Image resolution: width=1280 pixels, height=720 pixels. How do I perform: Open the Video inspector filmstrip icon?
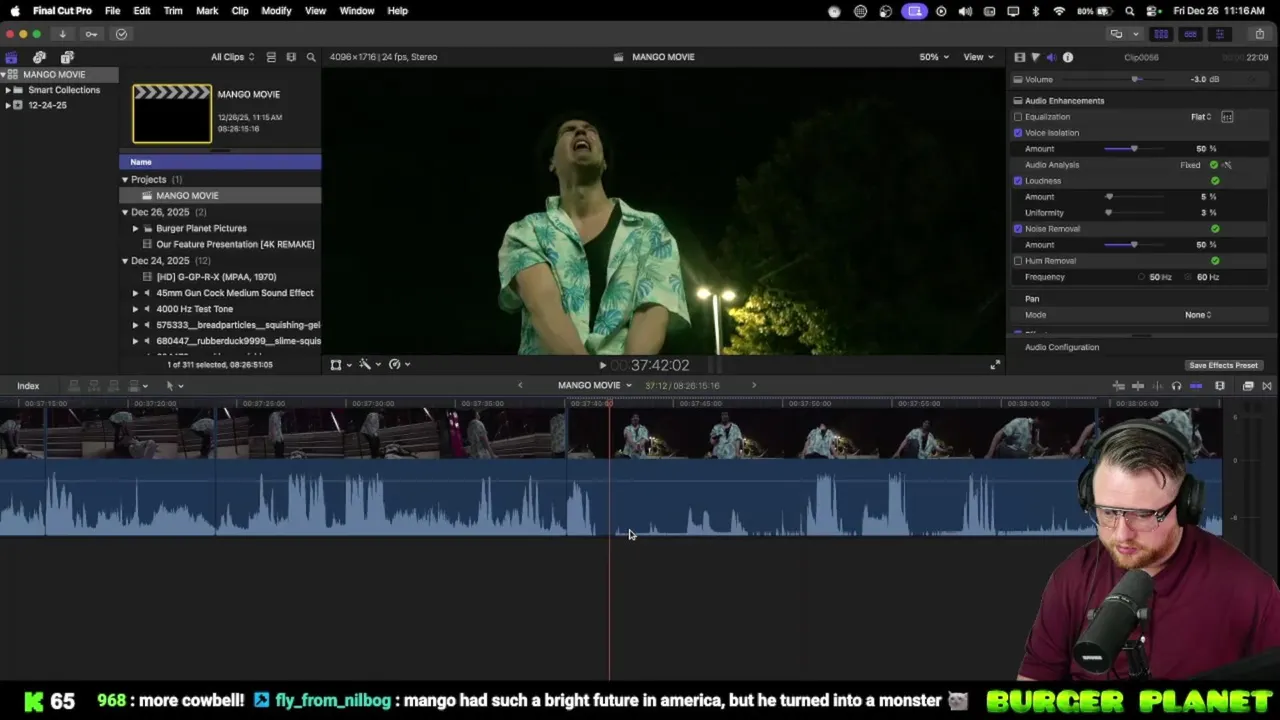(x=1019, y=57)
